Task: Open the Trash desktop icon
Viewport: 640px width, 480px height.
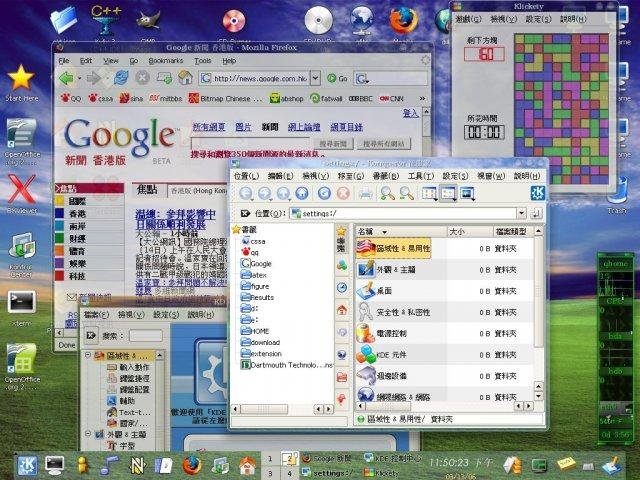Action: (x=617, y=196)
